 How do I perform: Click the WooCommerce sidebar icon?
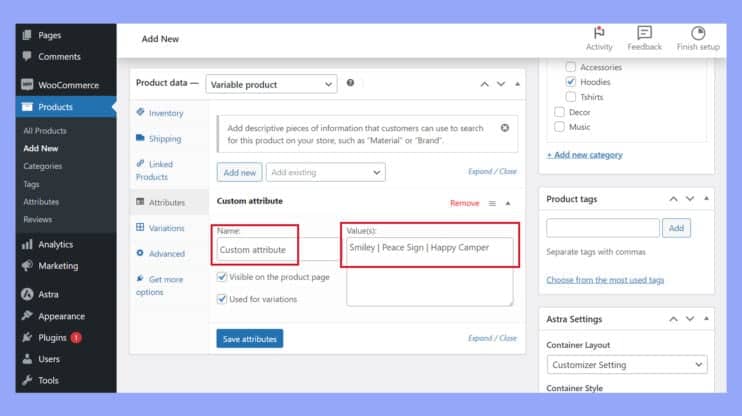[x=27, y=85]
